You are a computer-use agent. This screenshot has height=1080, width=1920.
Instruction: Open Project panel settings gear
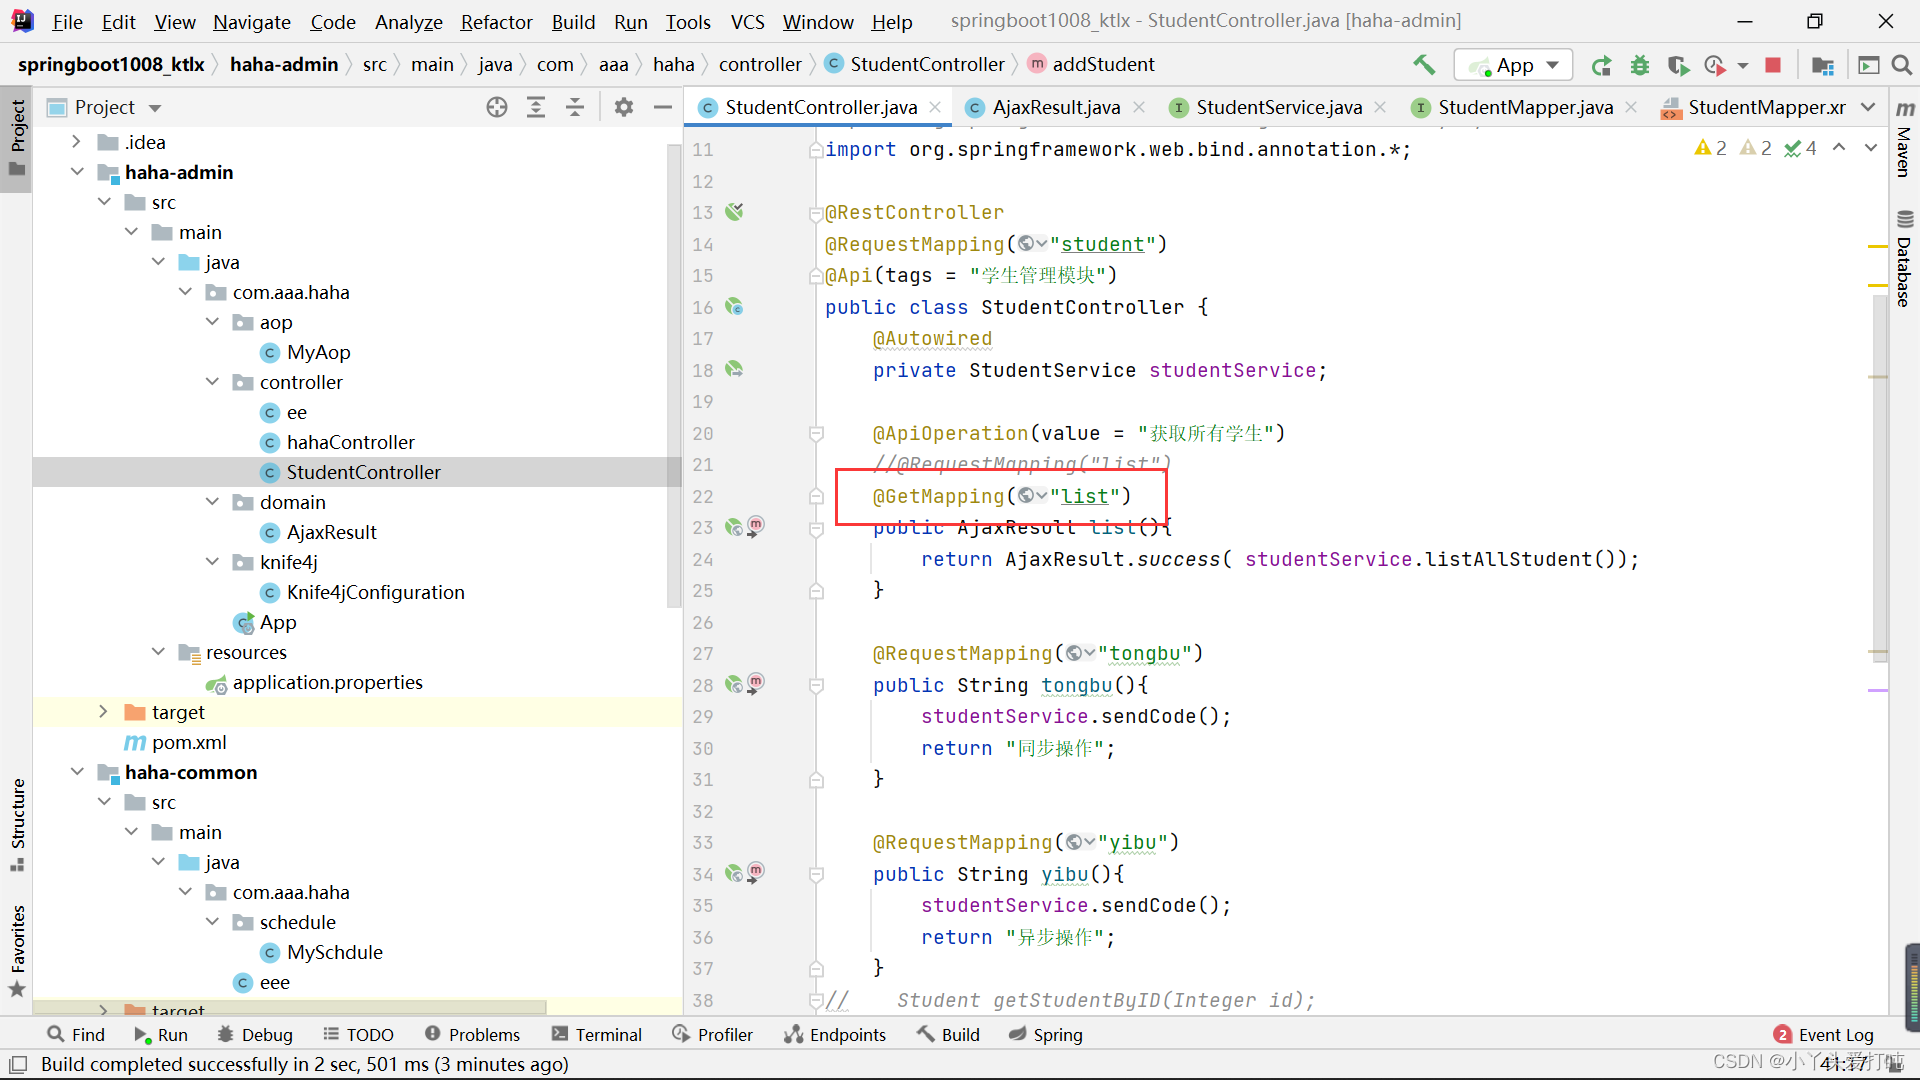tap(624, 107)
